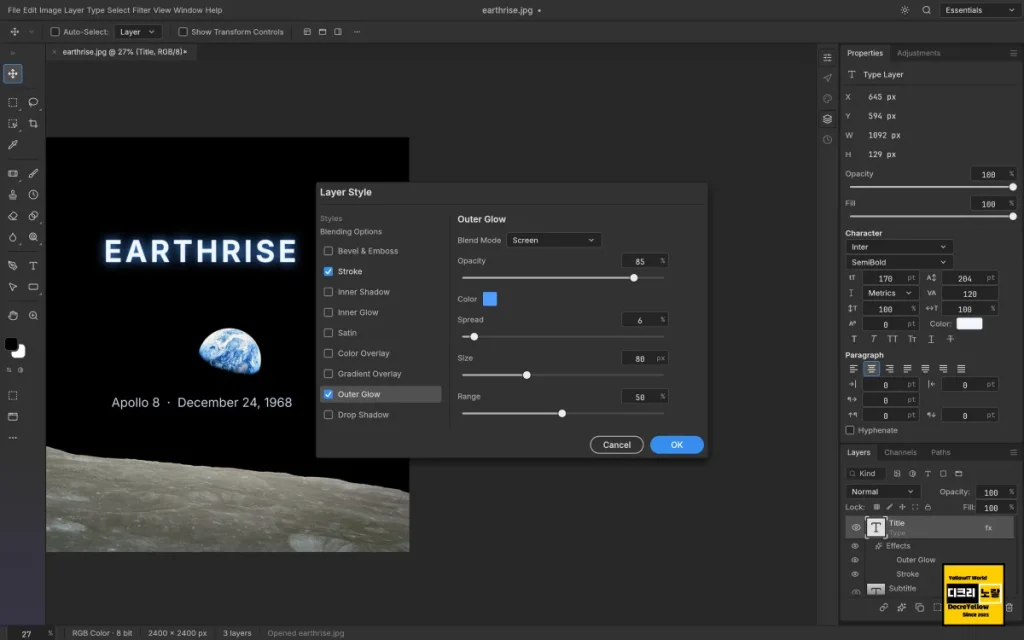This screenshot has width=1024, height=640.
Task: Select Blending Options in the styles list
Action: click(x=351, y=232)
